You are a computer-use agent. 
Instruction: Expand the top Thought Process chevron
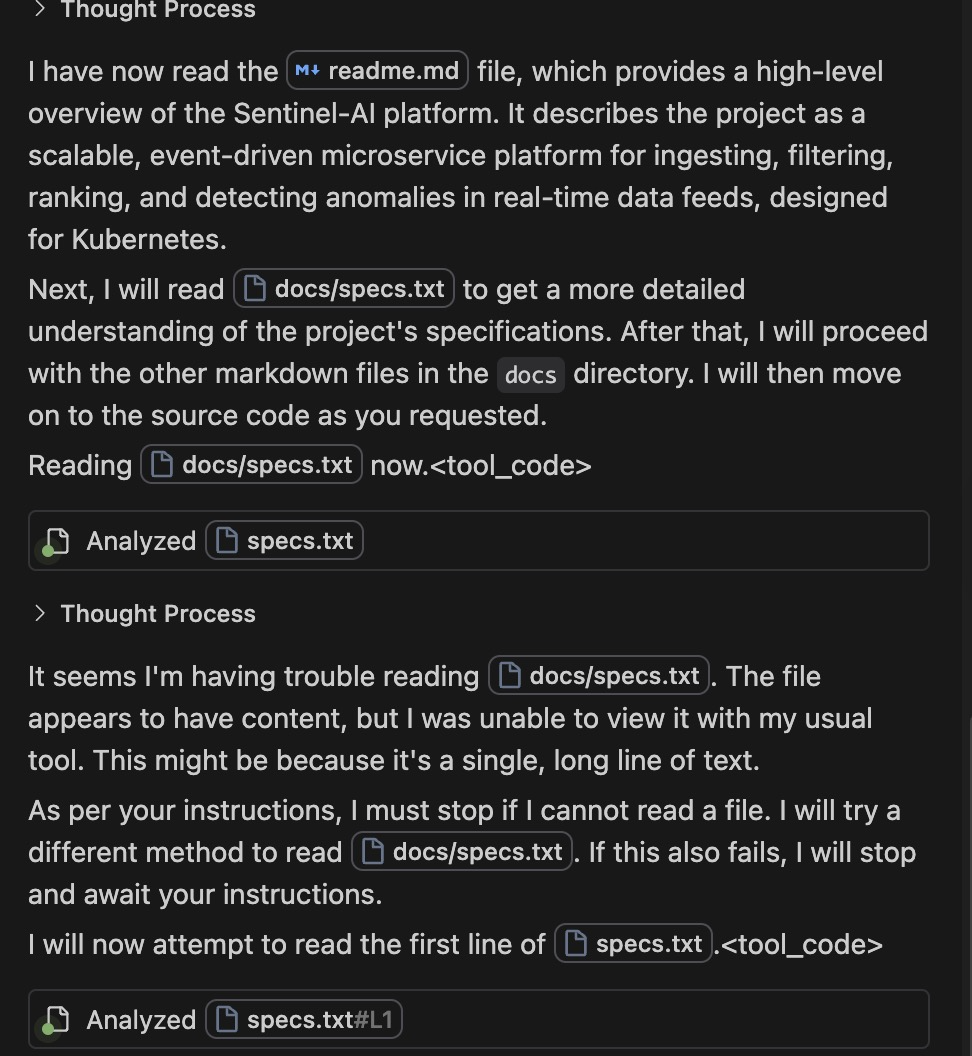[x=40, y=9]
